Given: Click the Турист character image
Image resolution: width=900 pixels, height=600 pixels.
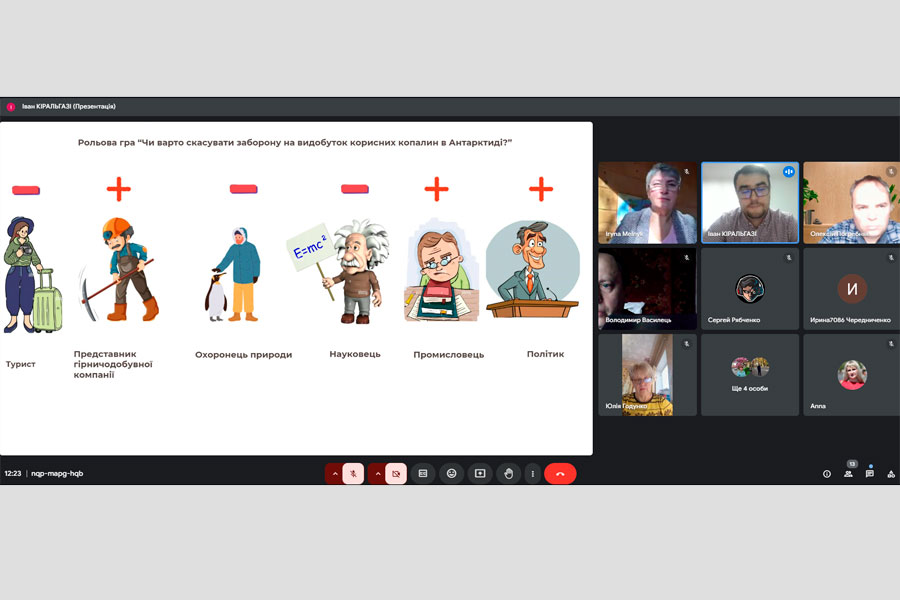Looking at the screenshot, I should pyautogui.click(x=32, y=274).
